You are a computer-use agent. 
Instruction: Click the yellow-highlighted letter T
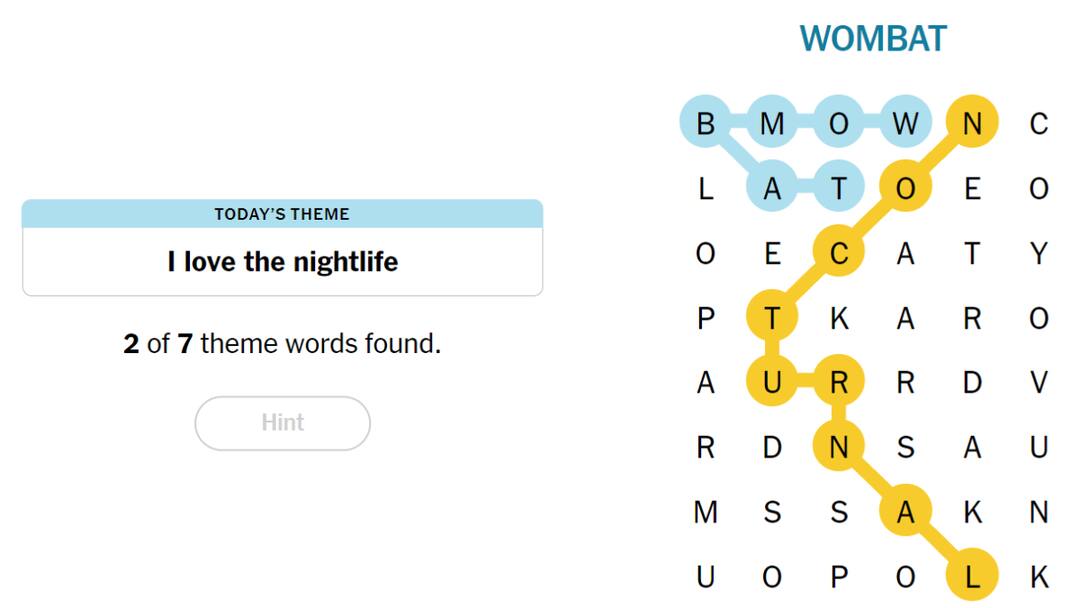click(x=772, y=319)
